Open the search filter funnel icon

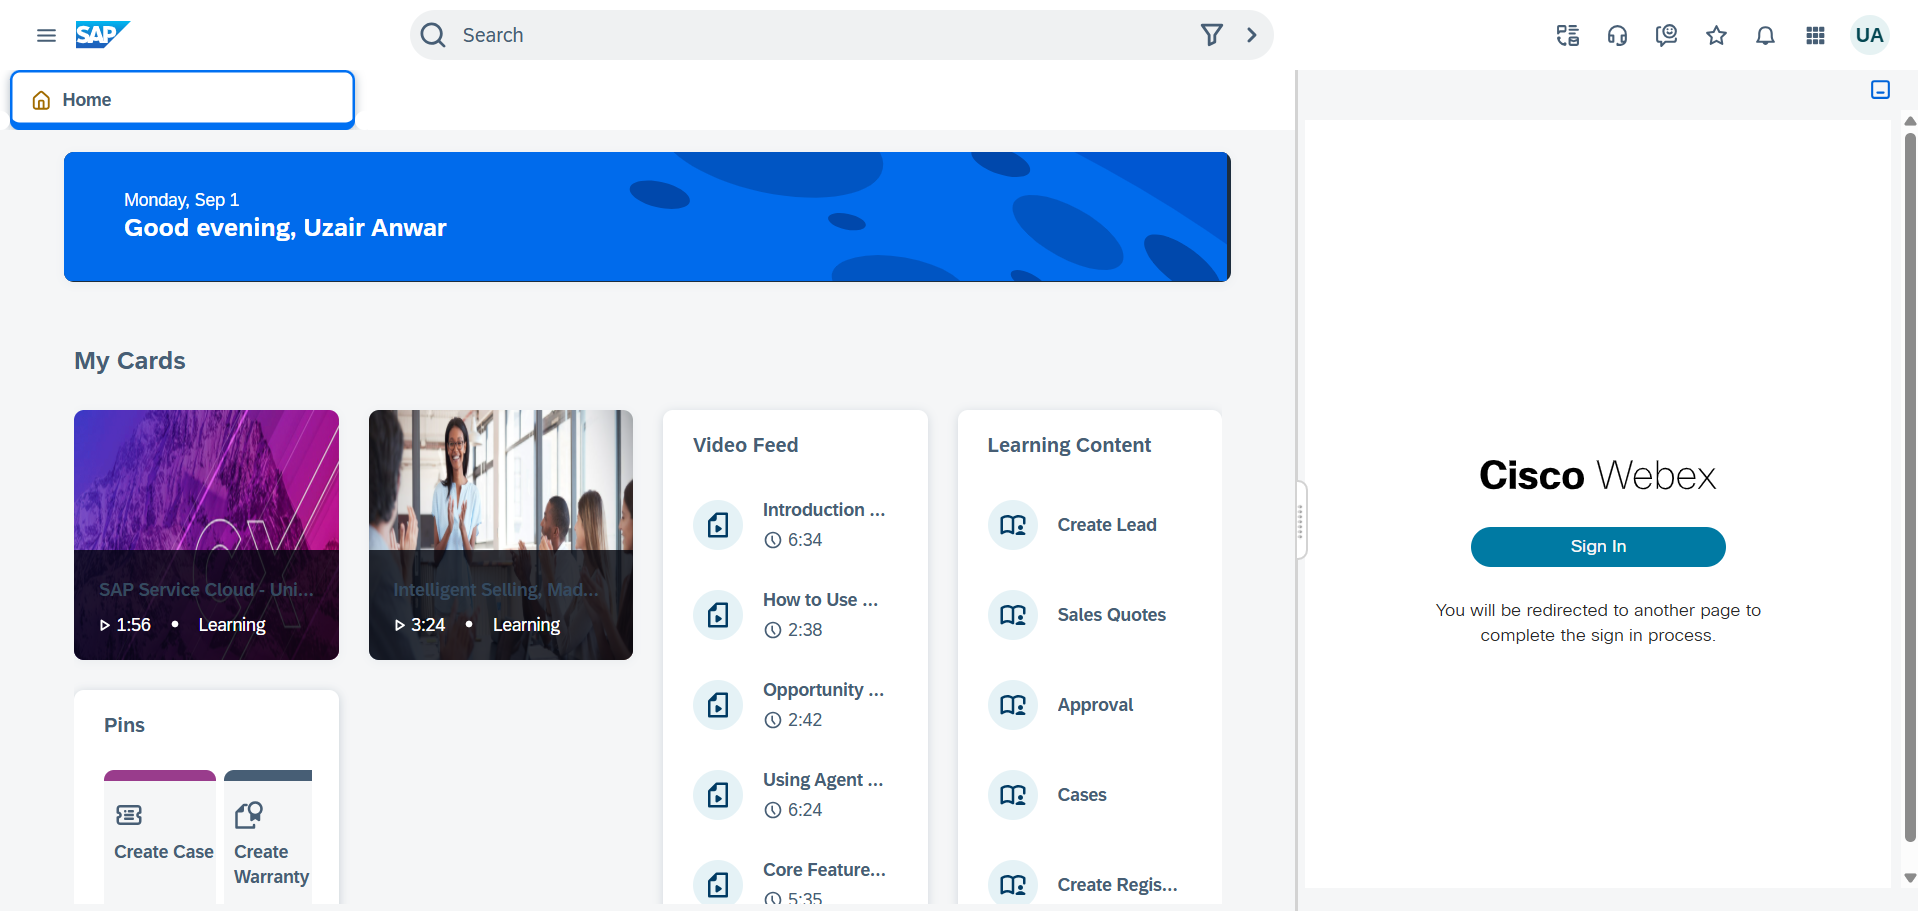pos(1211,36)
